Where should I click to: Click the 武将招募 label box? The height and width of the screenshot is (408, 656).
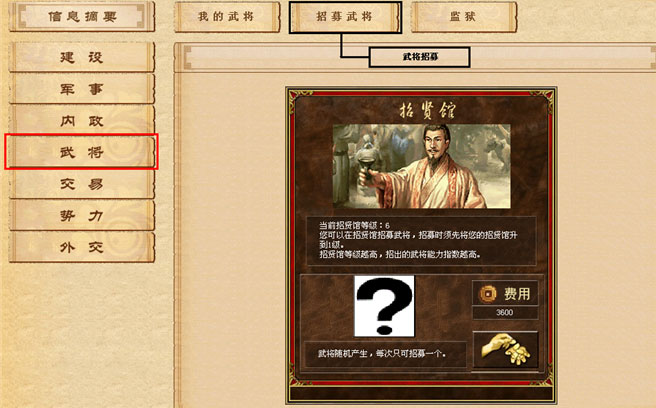coord(420,57)
